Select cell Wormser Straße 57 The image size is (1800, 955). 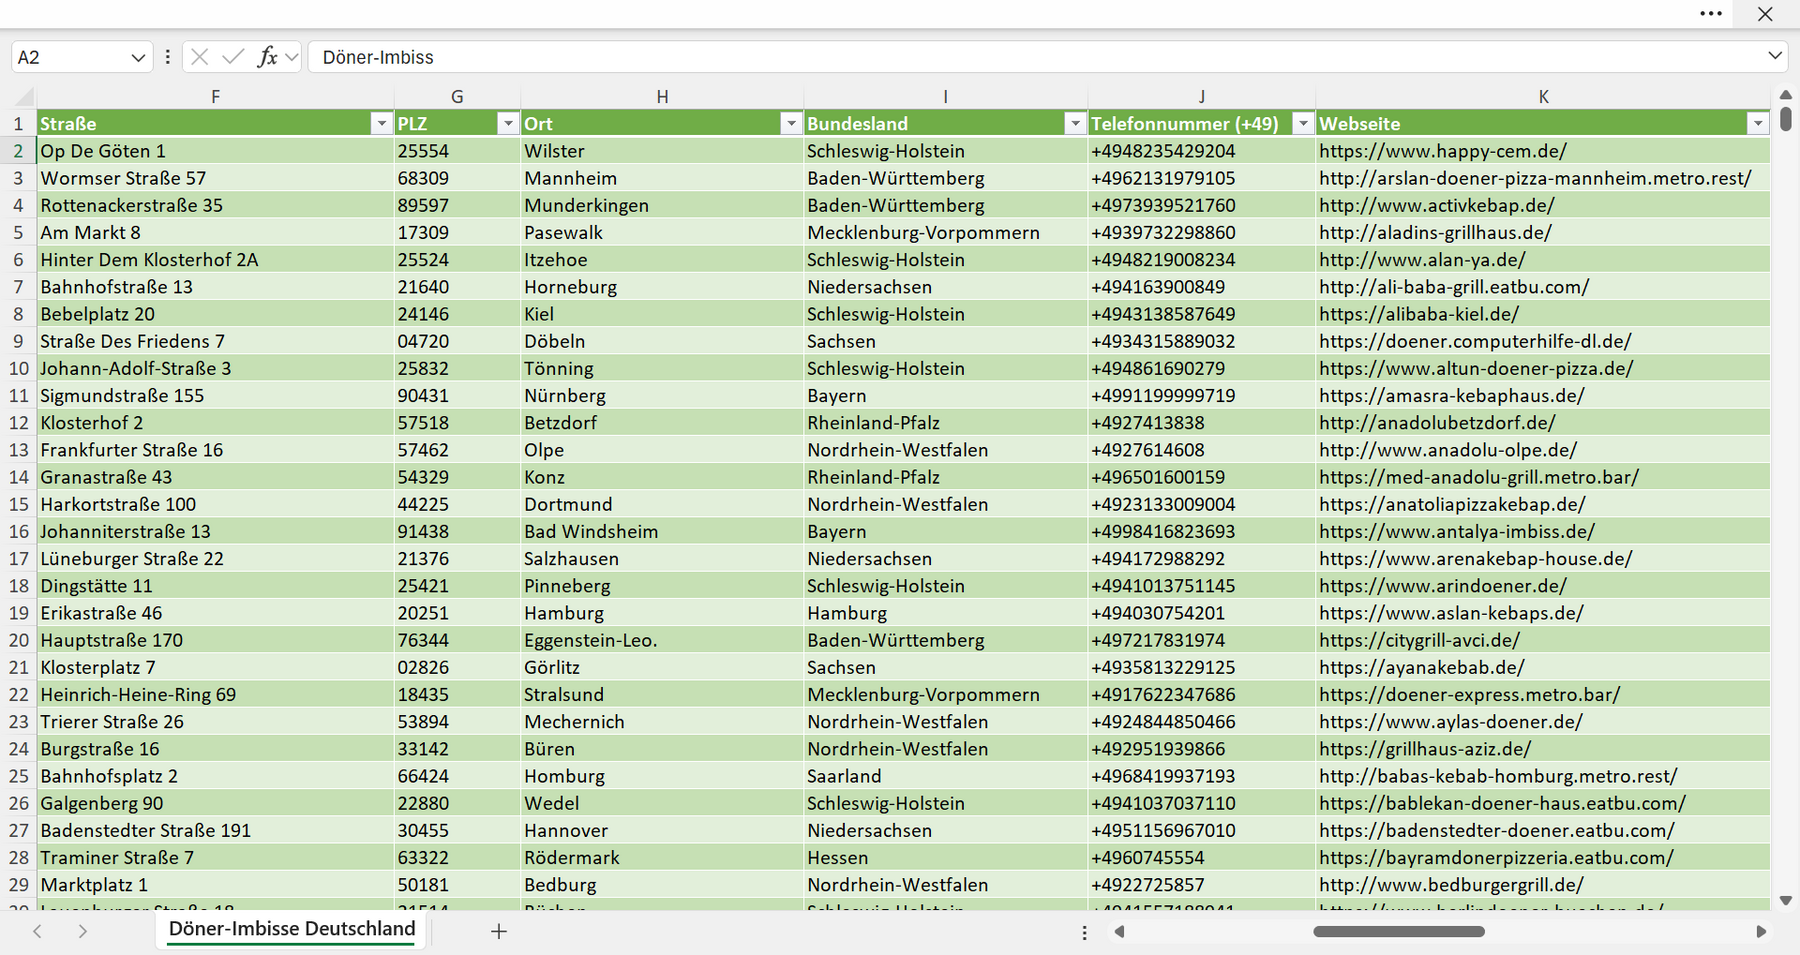215,178
